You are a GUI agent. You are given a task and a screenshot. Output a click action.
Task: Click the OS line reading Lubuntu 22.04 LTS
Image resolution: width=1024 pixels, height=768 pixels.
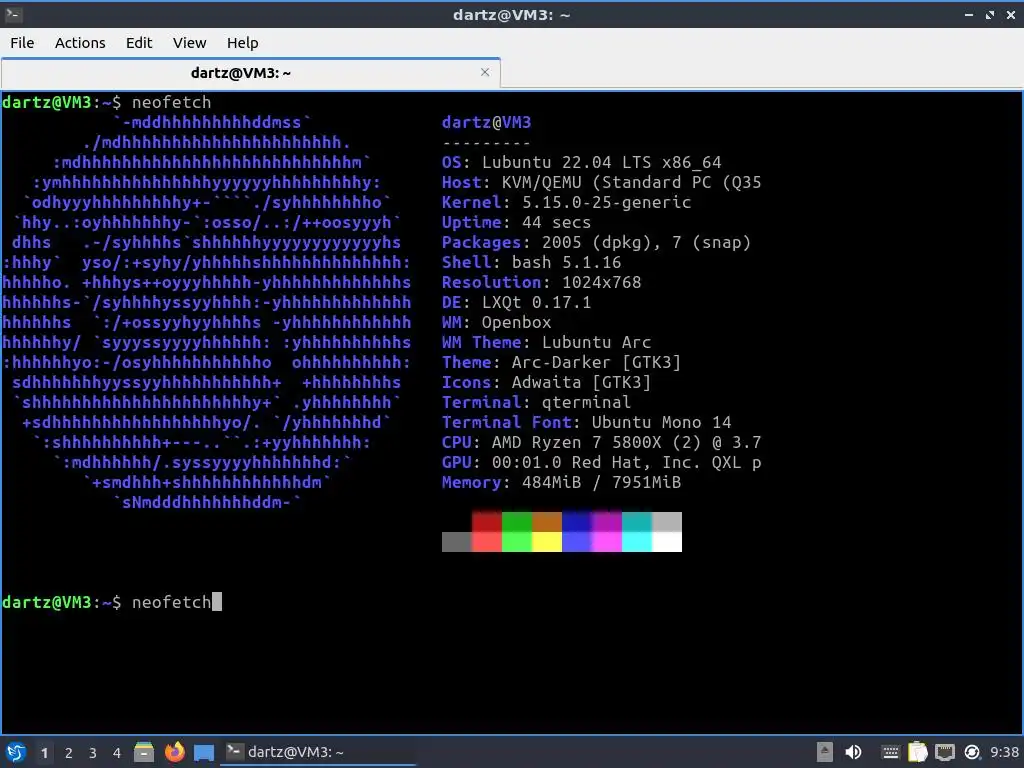point(581,163)
